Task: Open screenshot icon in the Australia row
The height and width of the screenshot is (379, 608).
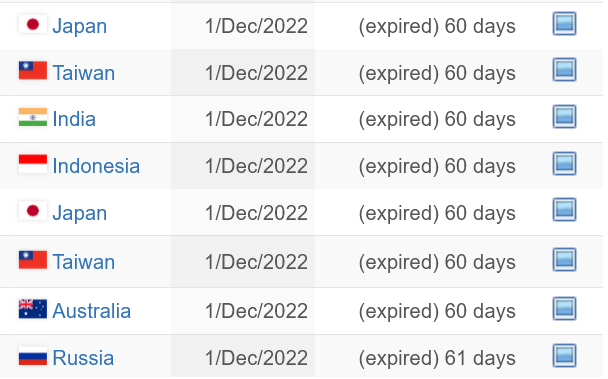Action: [564, 309]
